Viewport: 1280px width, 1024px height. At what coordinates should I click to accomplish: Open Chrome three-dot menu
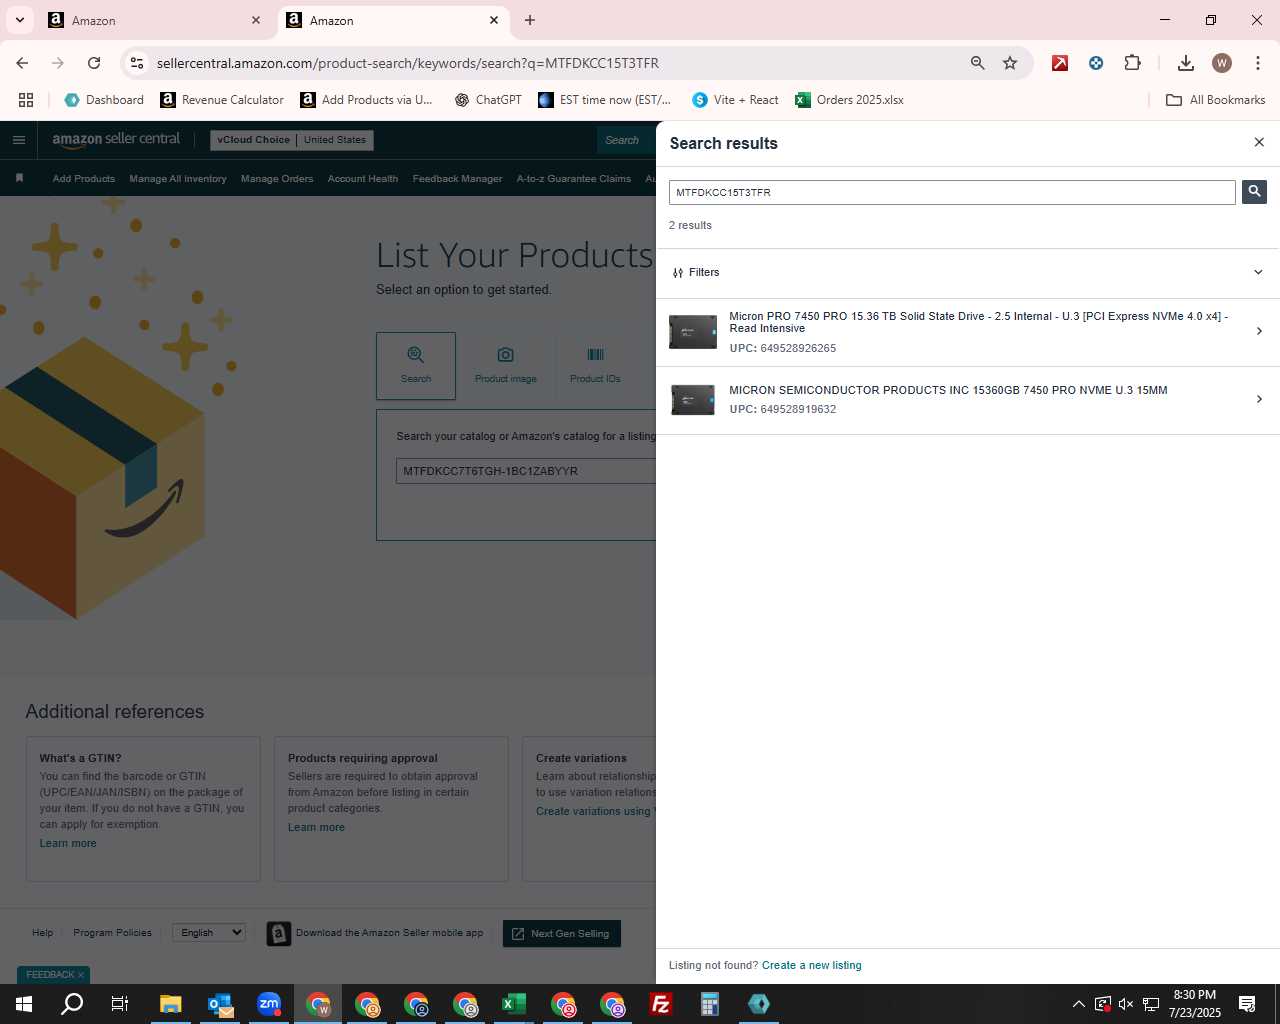tap(1258, 63)
